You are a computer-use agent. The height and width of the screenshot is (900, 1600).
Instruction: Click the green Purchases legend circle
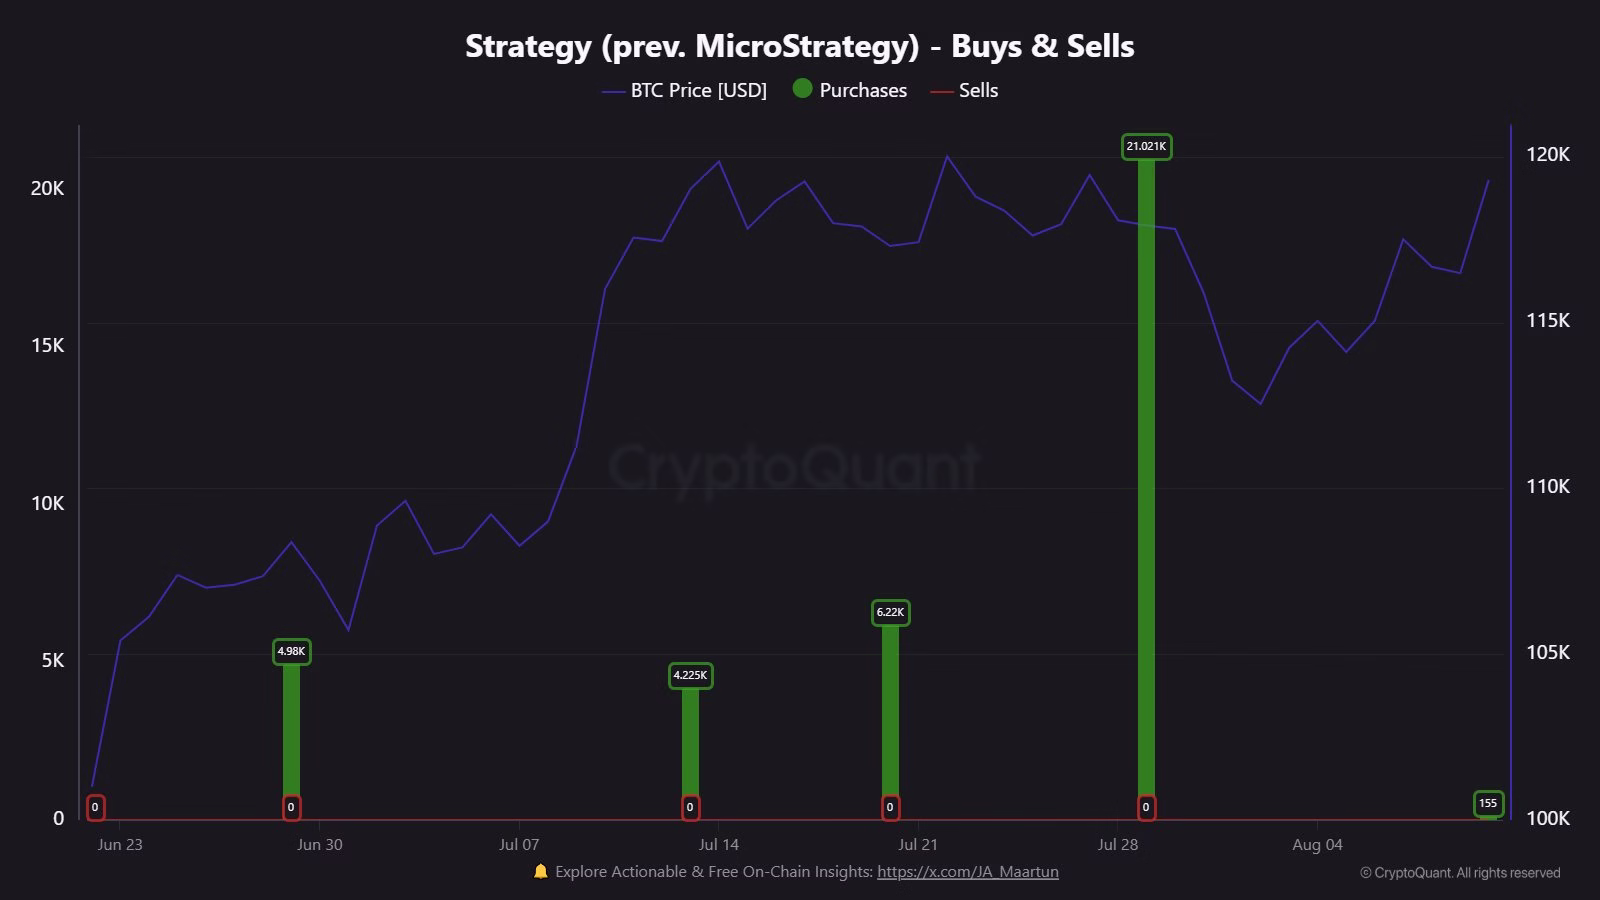(802, 89)
